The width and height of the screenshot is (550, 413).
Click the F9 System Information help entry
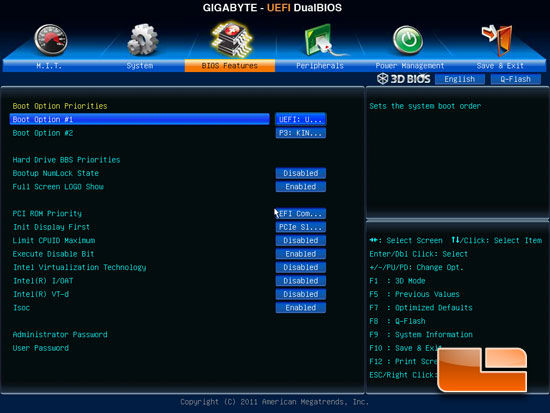click(421, 334)
